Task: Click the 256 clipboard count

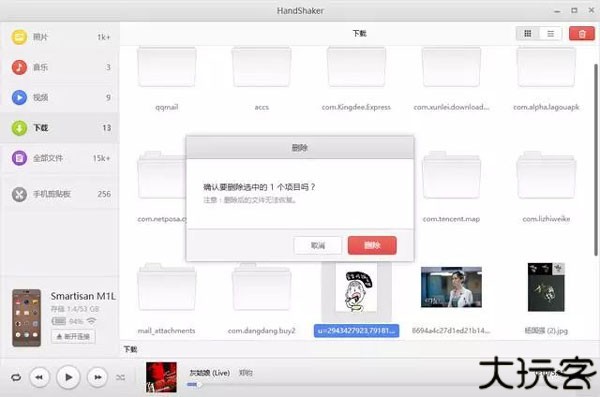Action: (x=104, y=194)
